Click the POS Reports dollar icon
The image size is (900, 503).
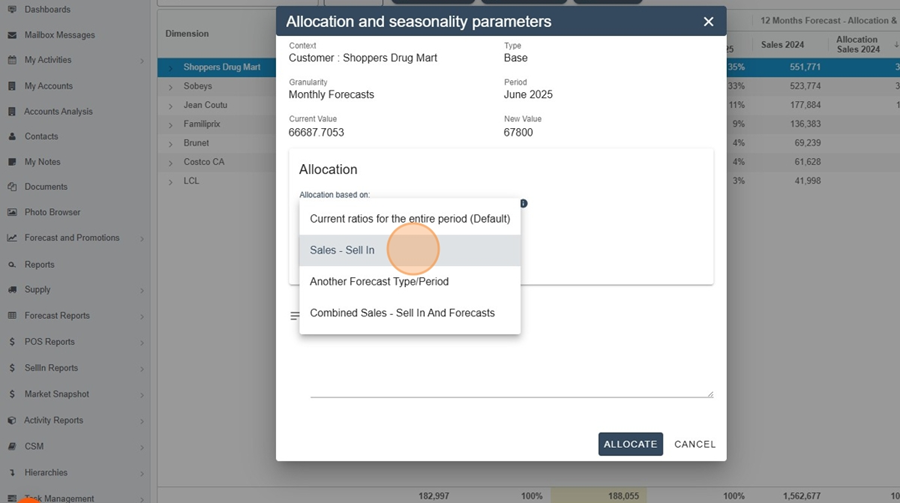[12, 342]
